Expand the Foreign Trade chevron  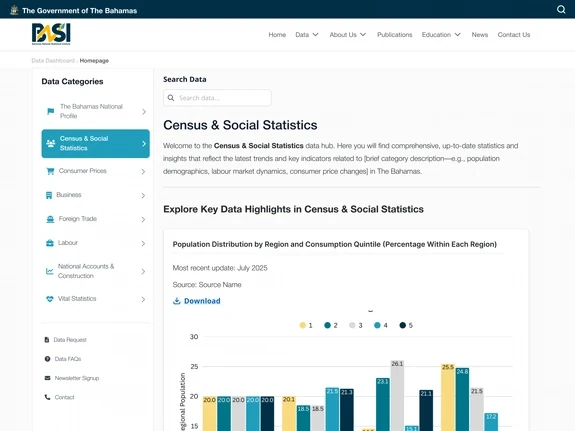point(143,219)
